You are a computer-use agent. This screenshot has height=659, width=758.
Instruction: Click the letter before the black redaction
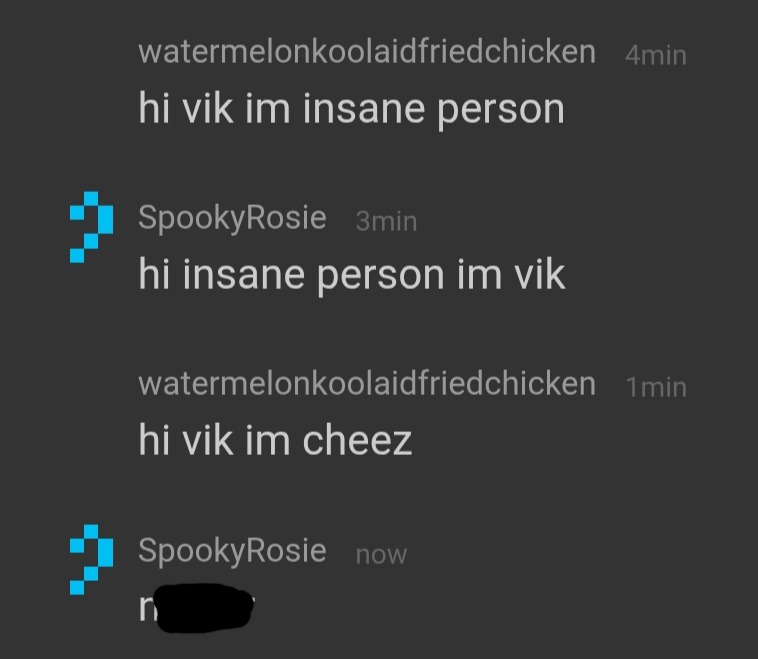tap(147, 608)
